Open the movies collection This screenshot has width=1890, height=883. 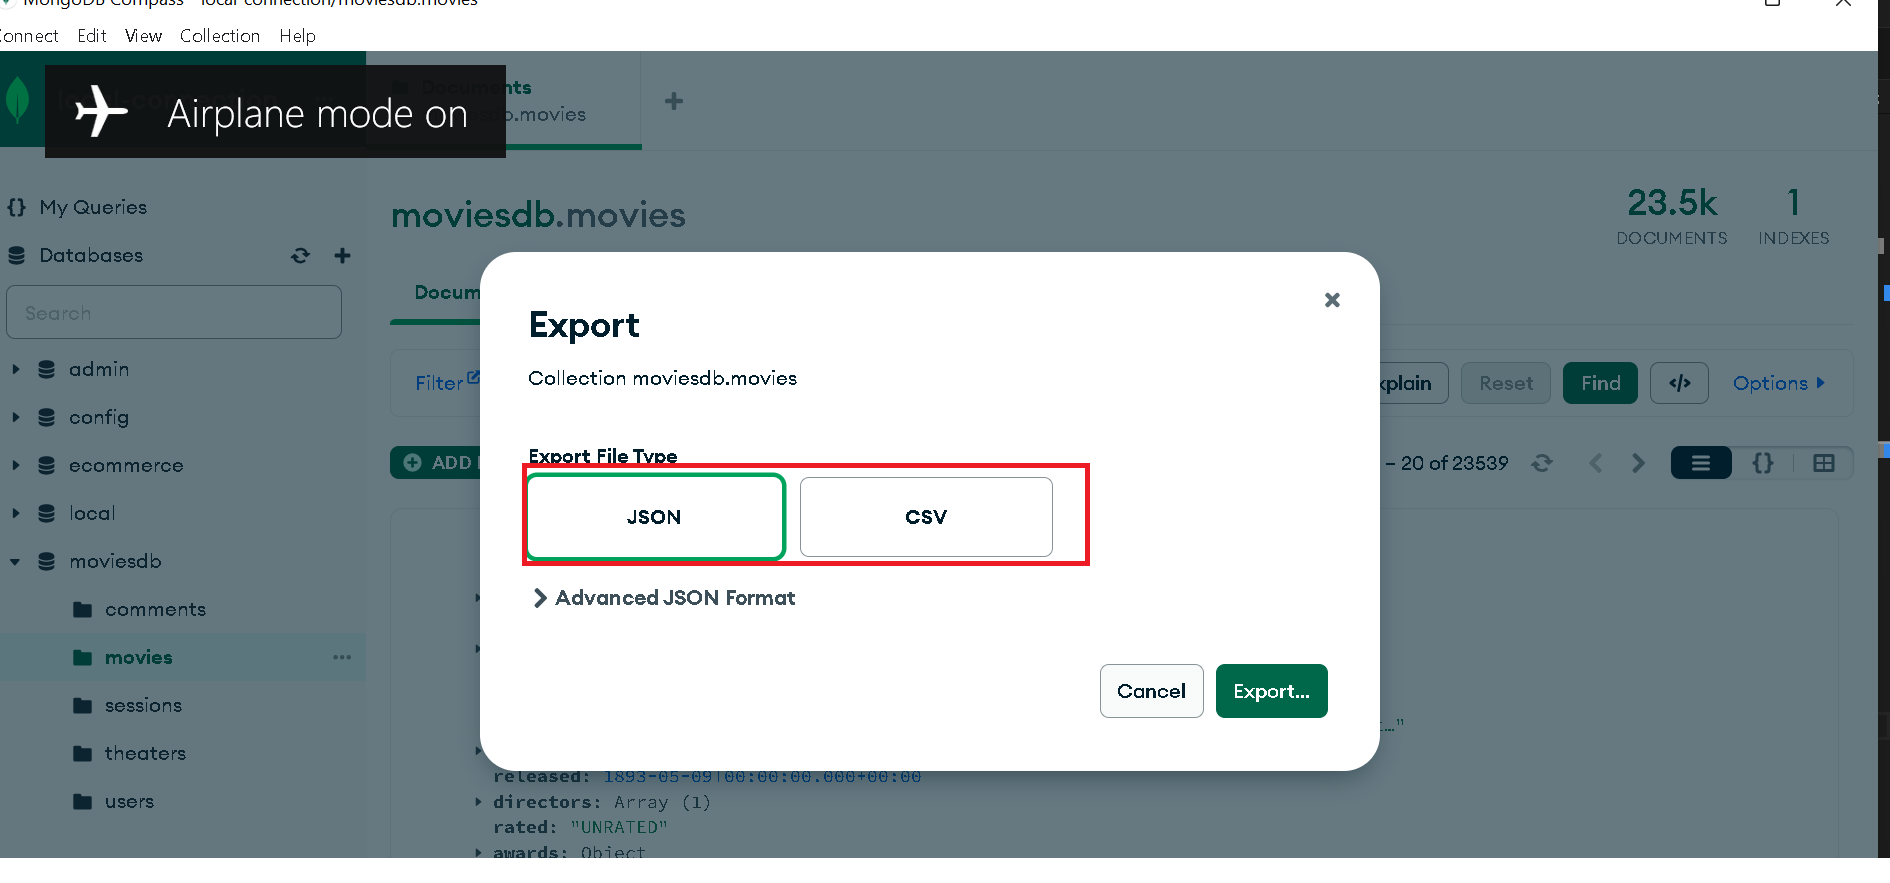pyautogui.click(x=138, y=657)
